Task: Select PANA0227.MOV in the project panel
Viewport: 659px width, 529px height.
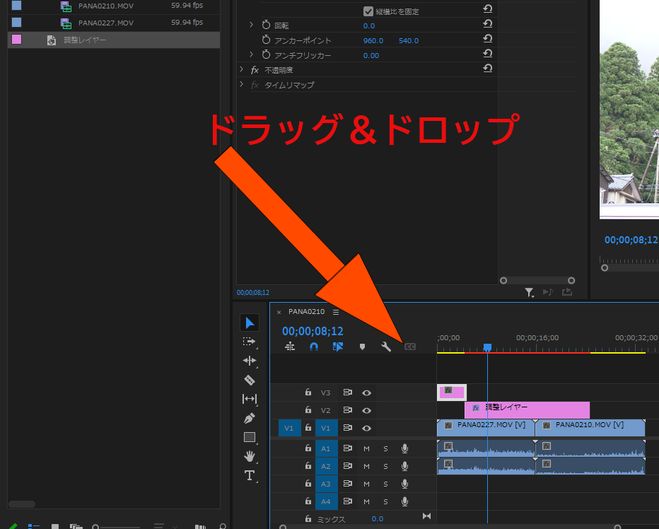Action: 105,22
